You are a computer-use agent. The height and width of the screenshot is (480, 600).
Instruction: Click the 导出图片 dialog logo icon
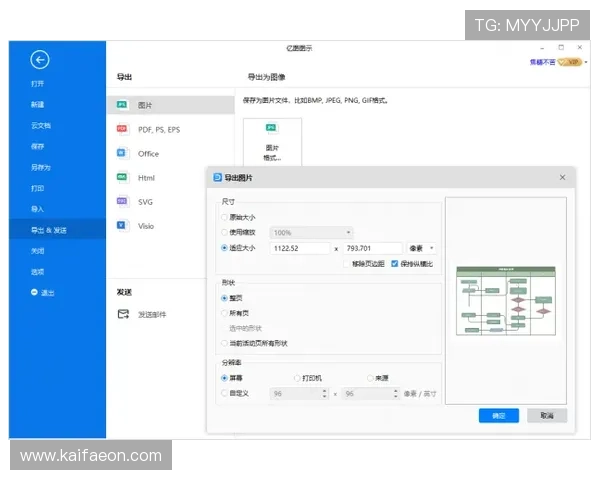click(217, 177)
